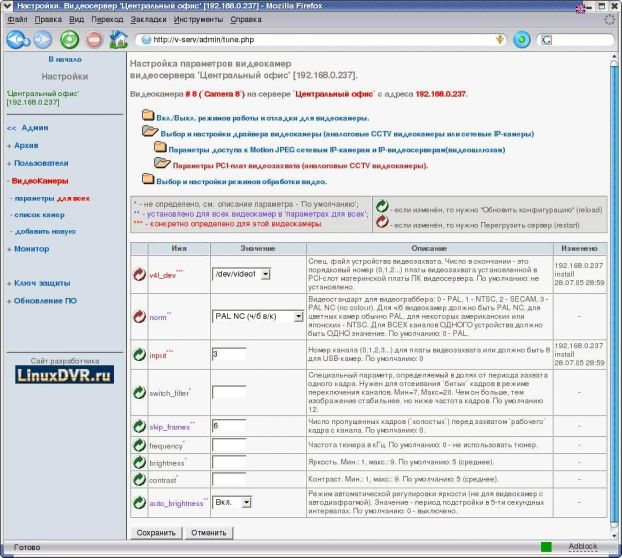Click the search engine icon in search box
Viewport: 622px width, 558px height.
point(547,40)
